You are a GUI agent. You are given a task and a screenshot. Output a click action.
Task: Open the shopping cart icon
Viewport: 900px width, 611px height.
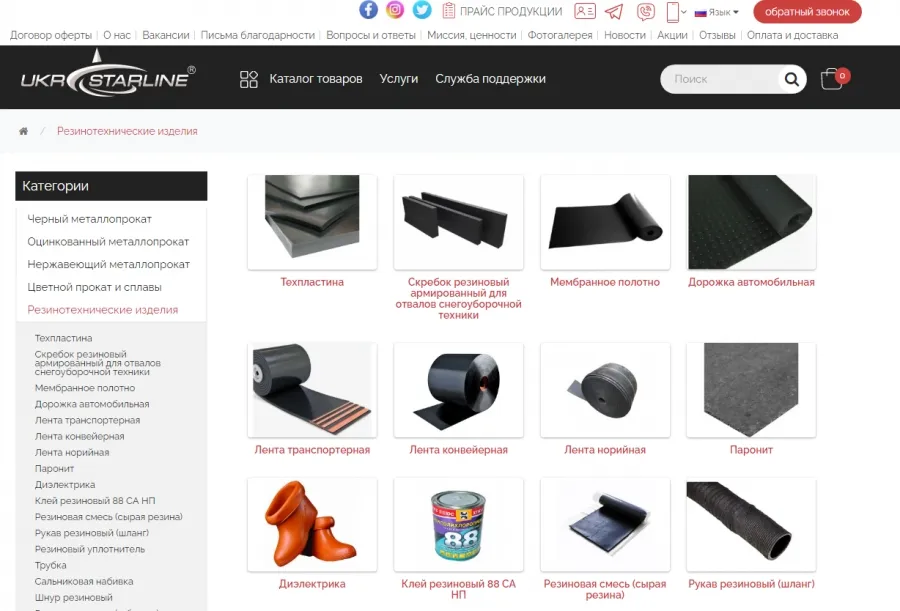(x=834, y=79)
